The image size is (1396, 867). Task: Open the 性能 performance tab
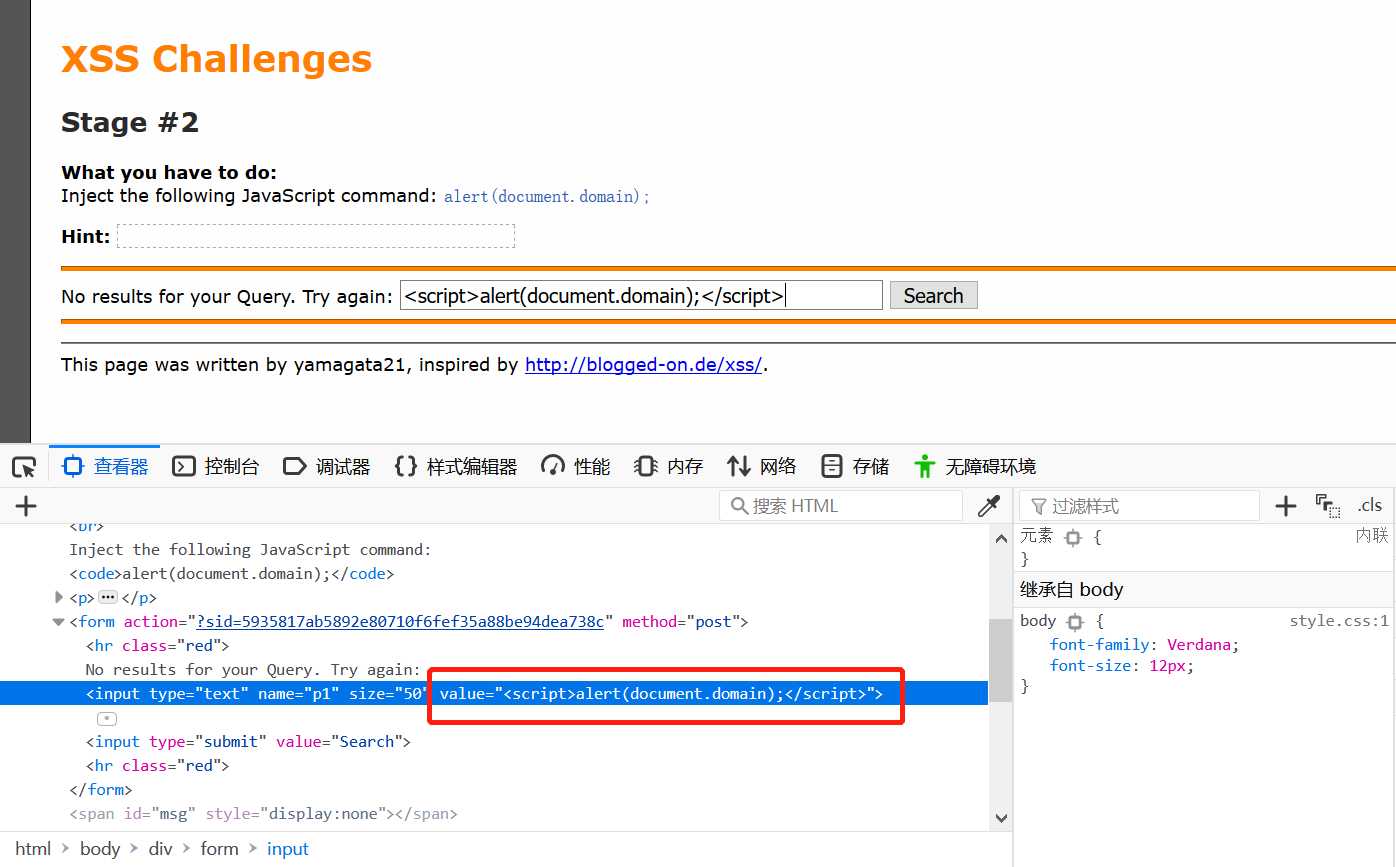point(575,467)
